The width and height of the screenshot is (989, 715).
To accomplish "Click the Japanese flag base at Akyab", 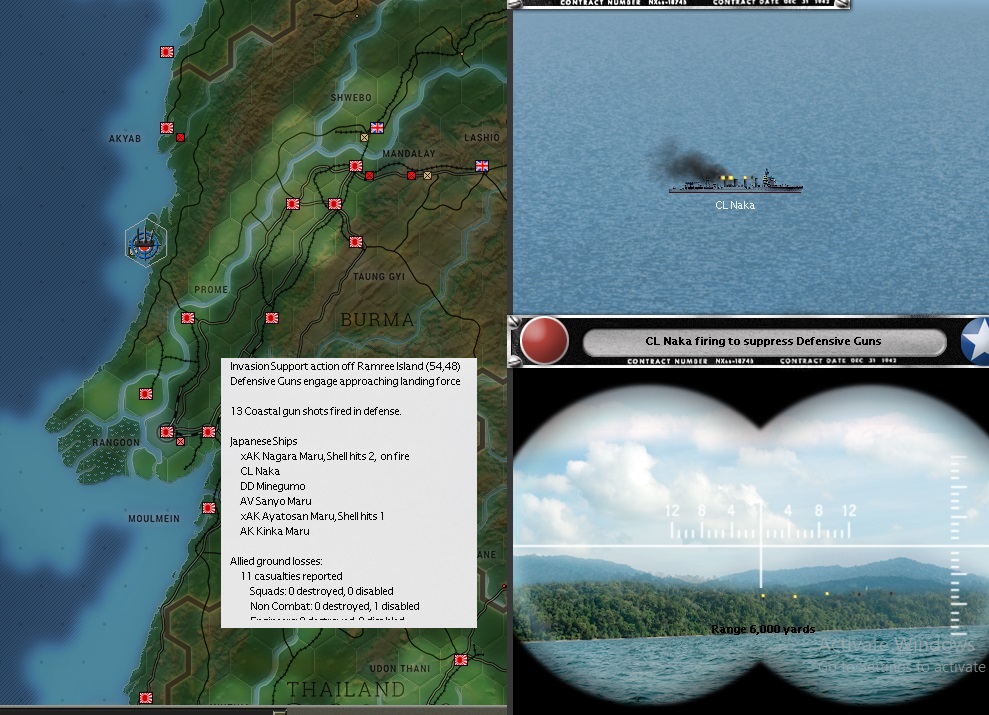I will coord(167,128).
